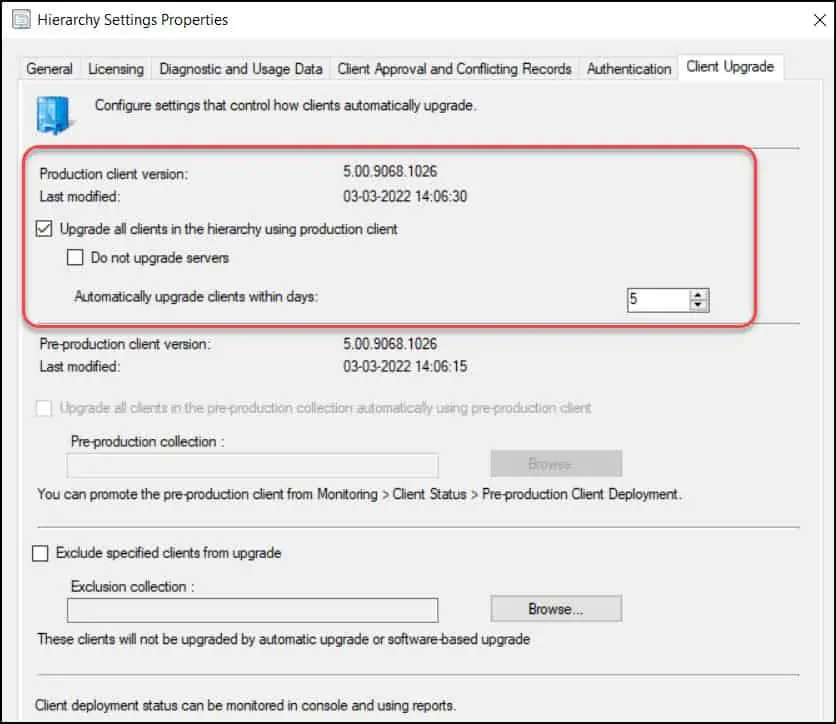Toggle the pre-production collection upgrade checkbox
This screenshot has height=724, width=836.
coord(44,408)
